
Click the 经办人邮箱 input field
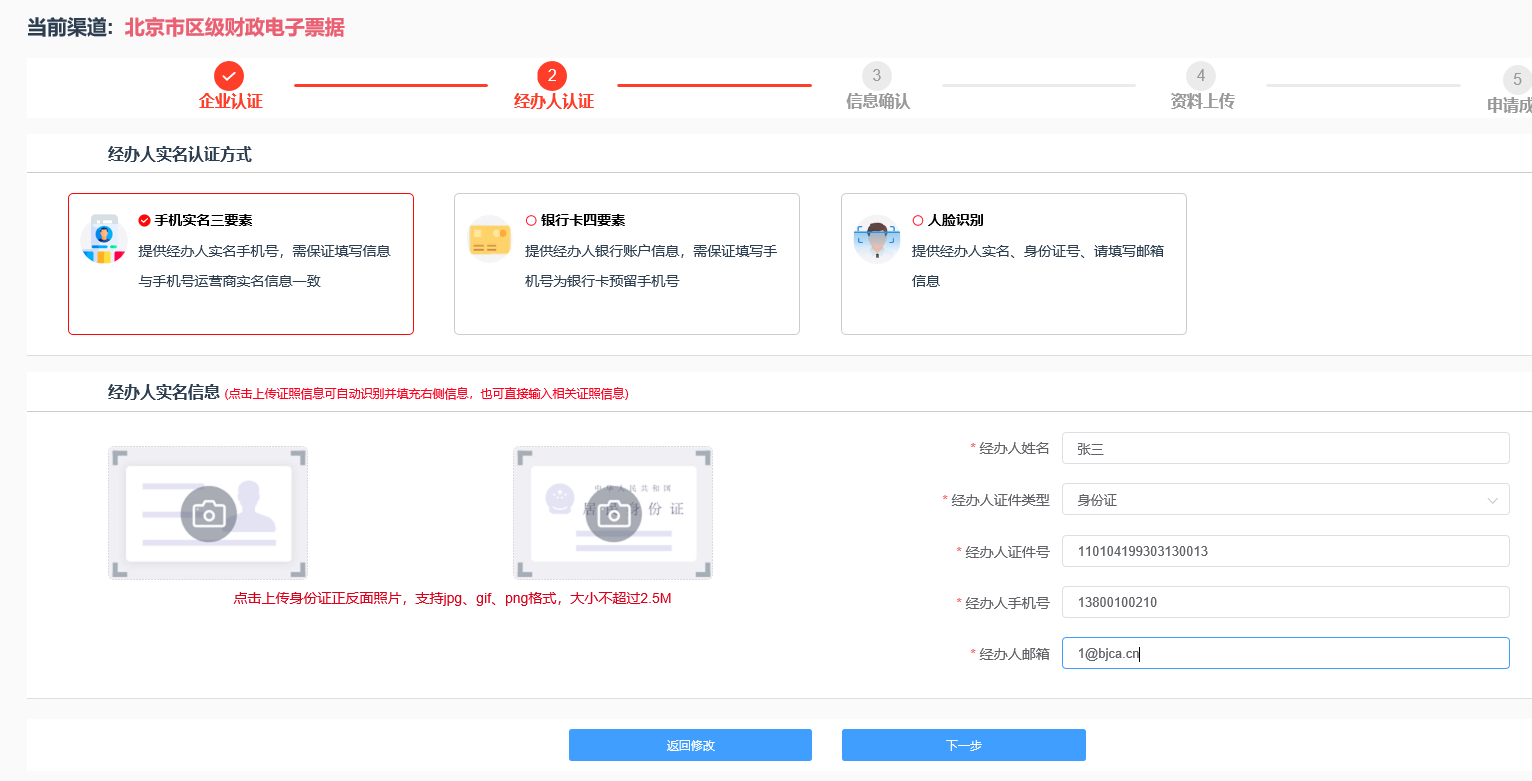(1284, 654)
